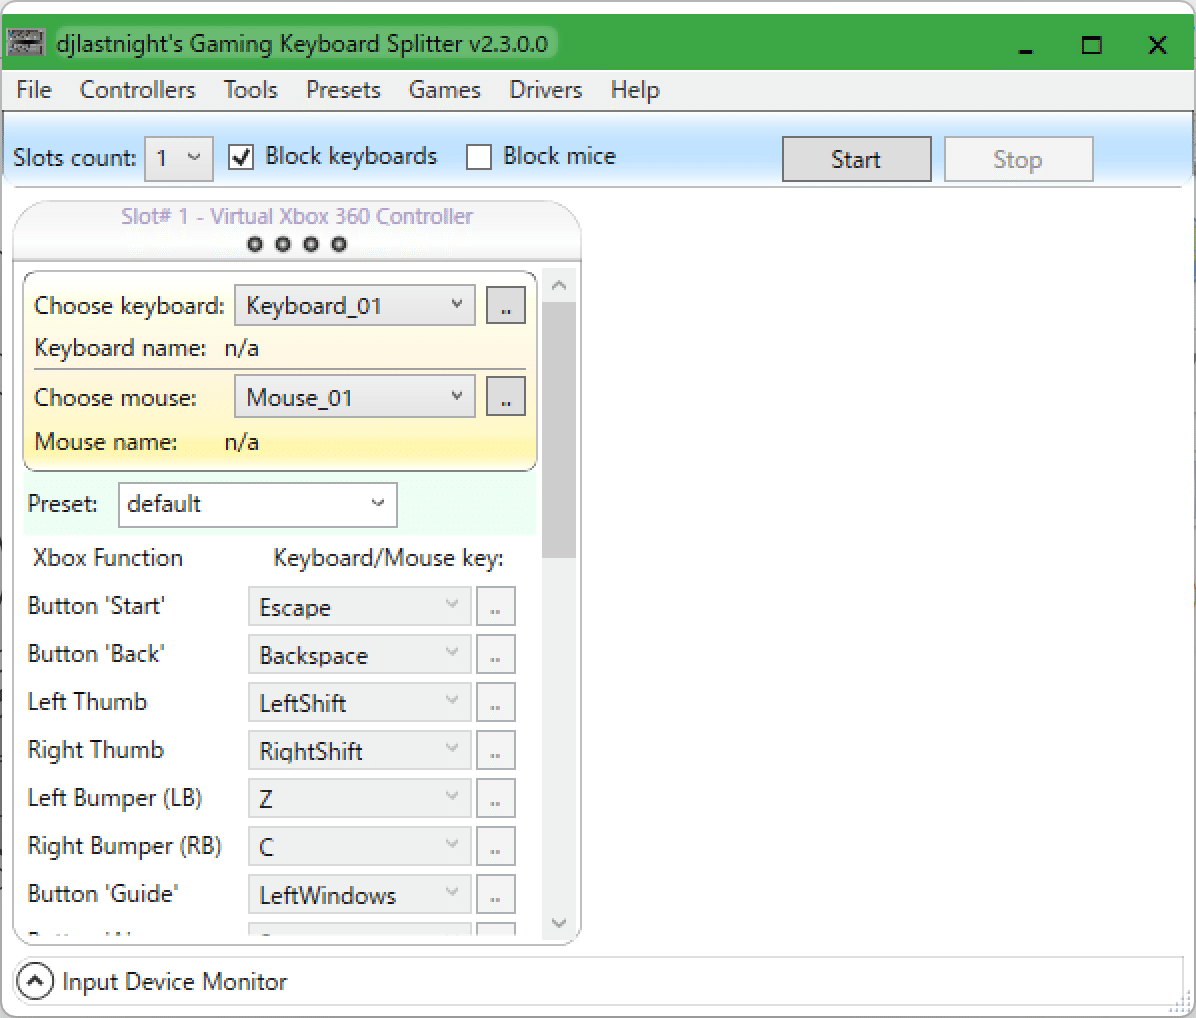Open the Controllers menu
Viewport: 1196px width, 1018px height.
[x=137, y=90]
